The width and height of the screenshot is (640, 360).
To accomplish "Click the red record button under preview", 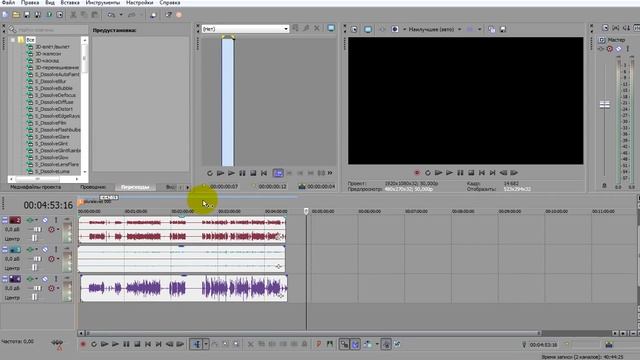I will pyautogui.click(x=417, y=173).
